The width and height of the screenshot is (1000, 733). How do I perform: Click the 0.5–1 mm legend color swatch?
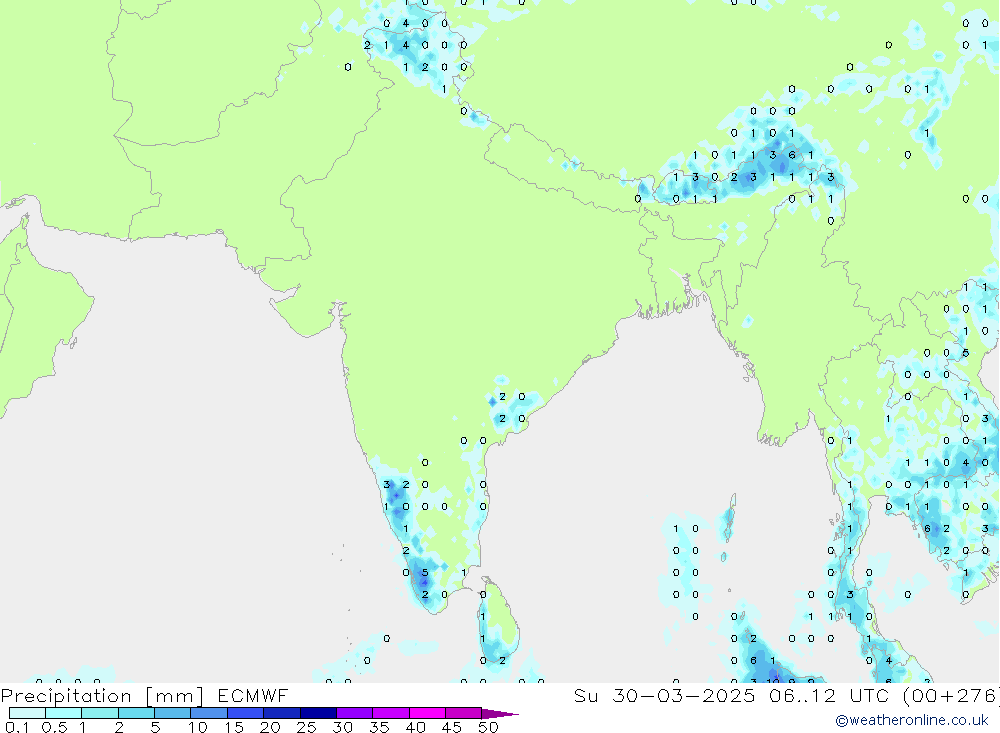coord(63,713)
